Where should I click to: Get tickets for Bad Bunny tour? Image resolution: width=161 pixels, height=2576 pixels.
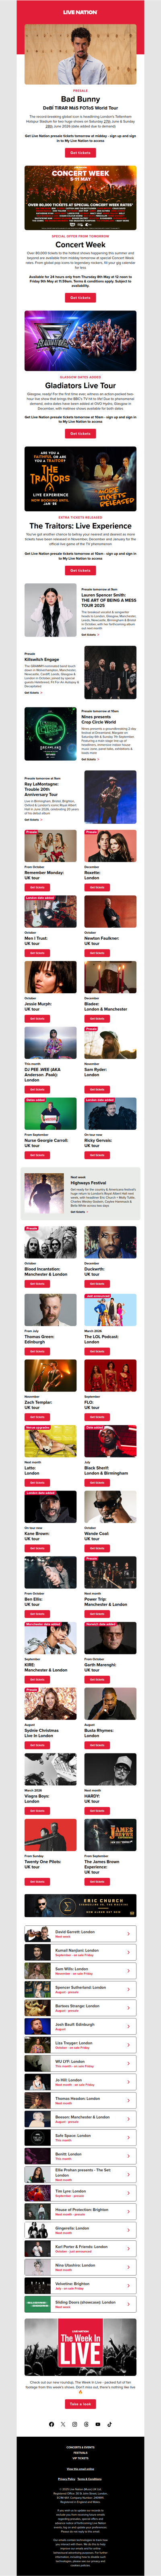tap(80, 153)
